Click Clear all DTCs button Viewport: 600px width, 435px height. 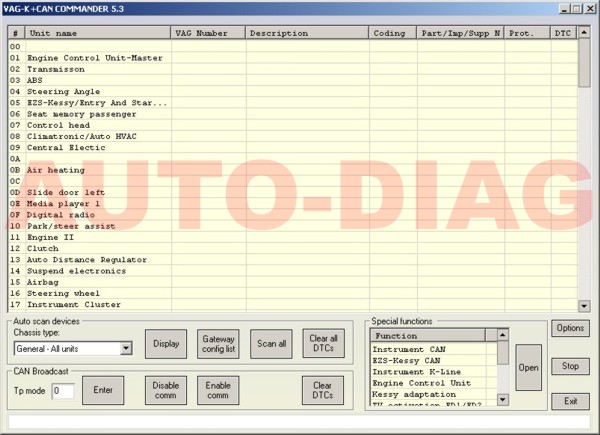(x=323, y=343)
